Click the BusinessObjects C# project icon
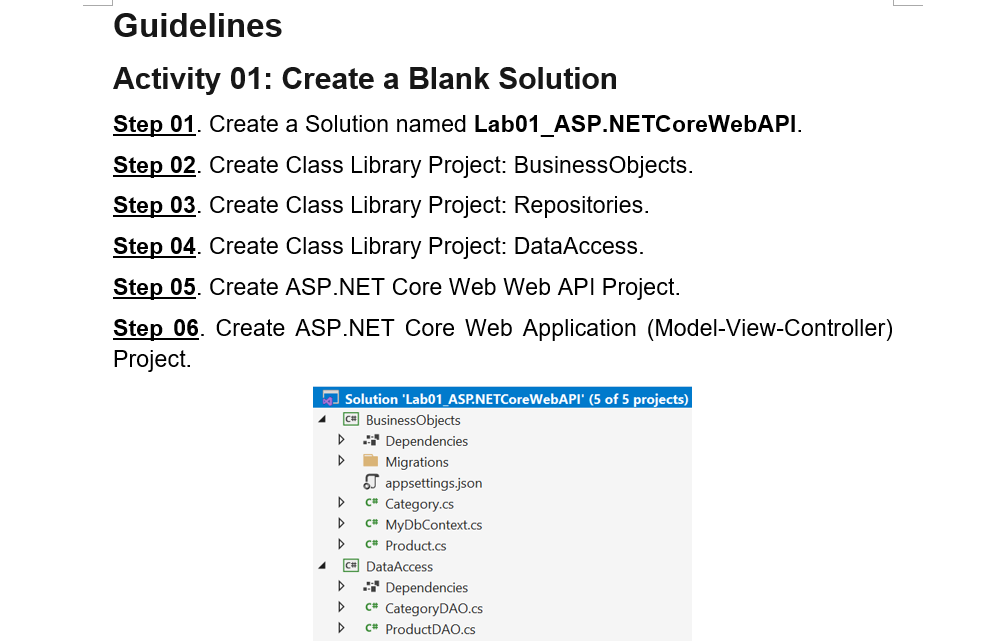The height and width of the screenshot is (641, 1002). [351, 420]
